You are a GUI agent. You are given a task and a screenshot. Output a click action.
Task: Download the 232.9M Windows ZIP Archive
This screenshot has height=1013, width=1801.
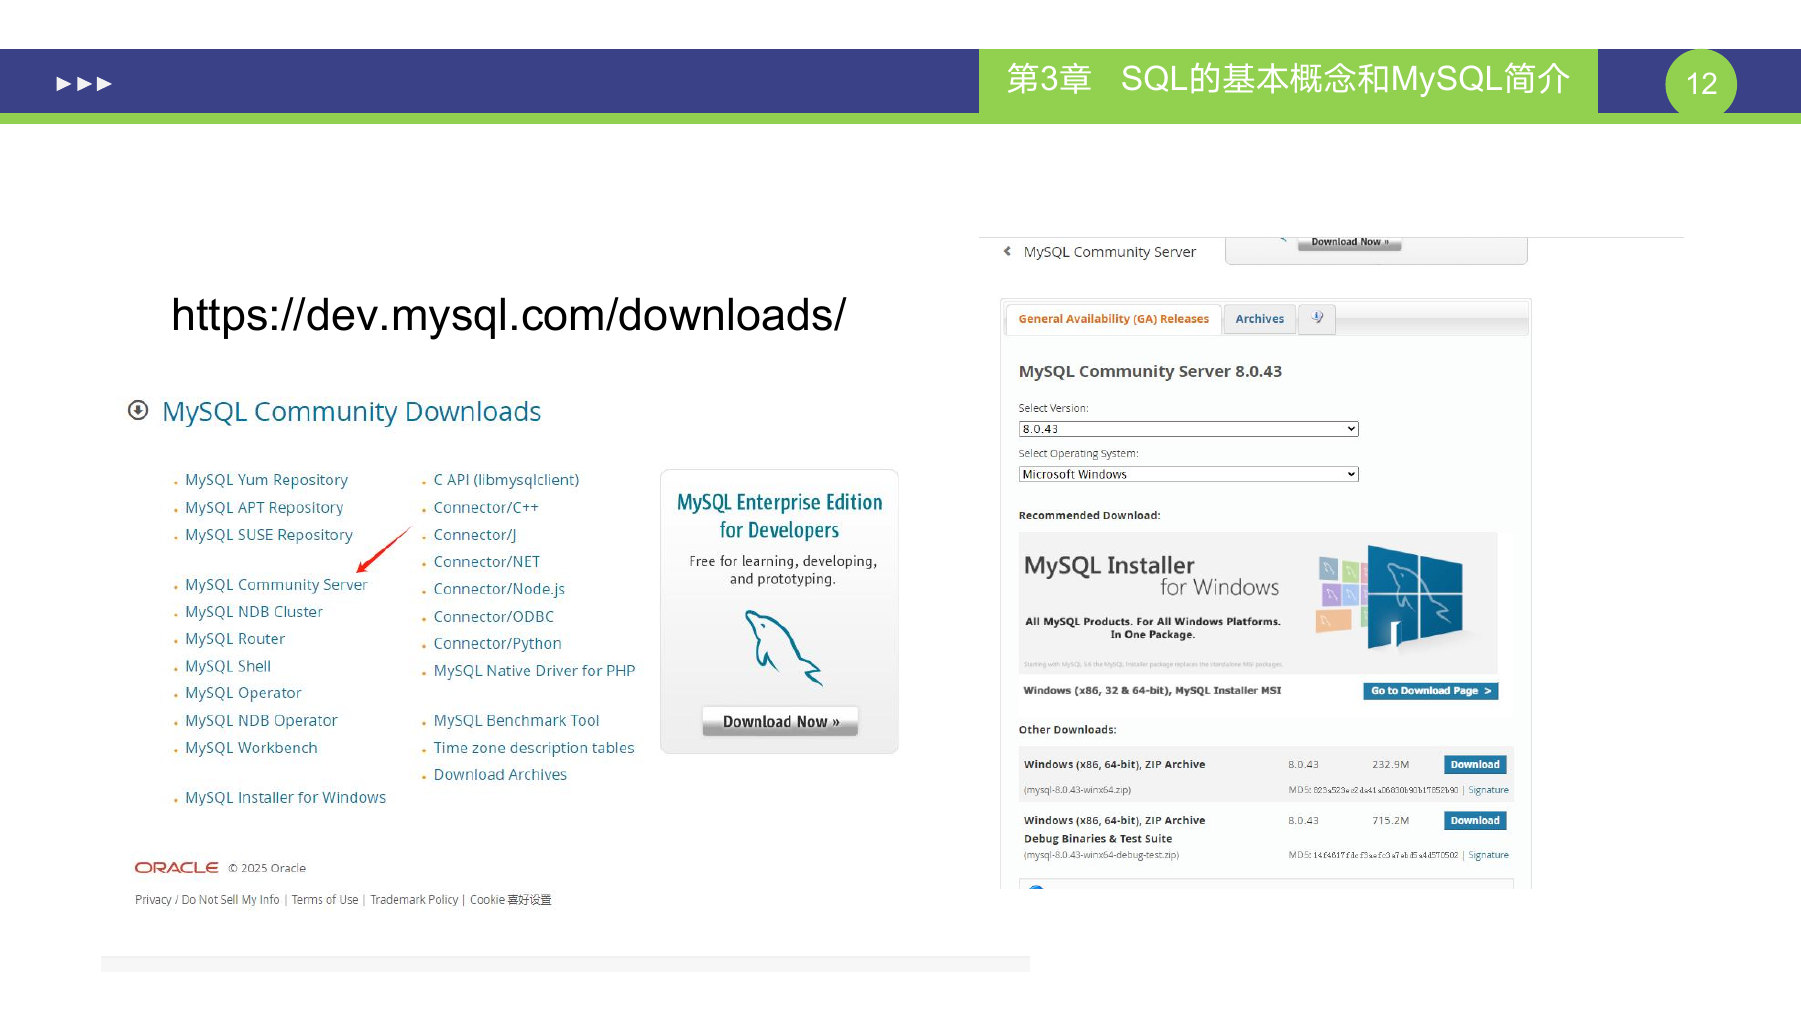pos(1475,765)
